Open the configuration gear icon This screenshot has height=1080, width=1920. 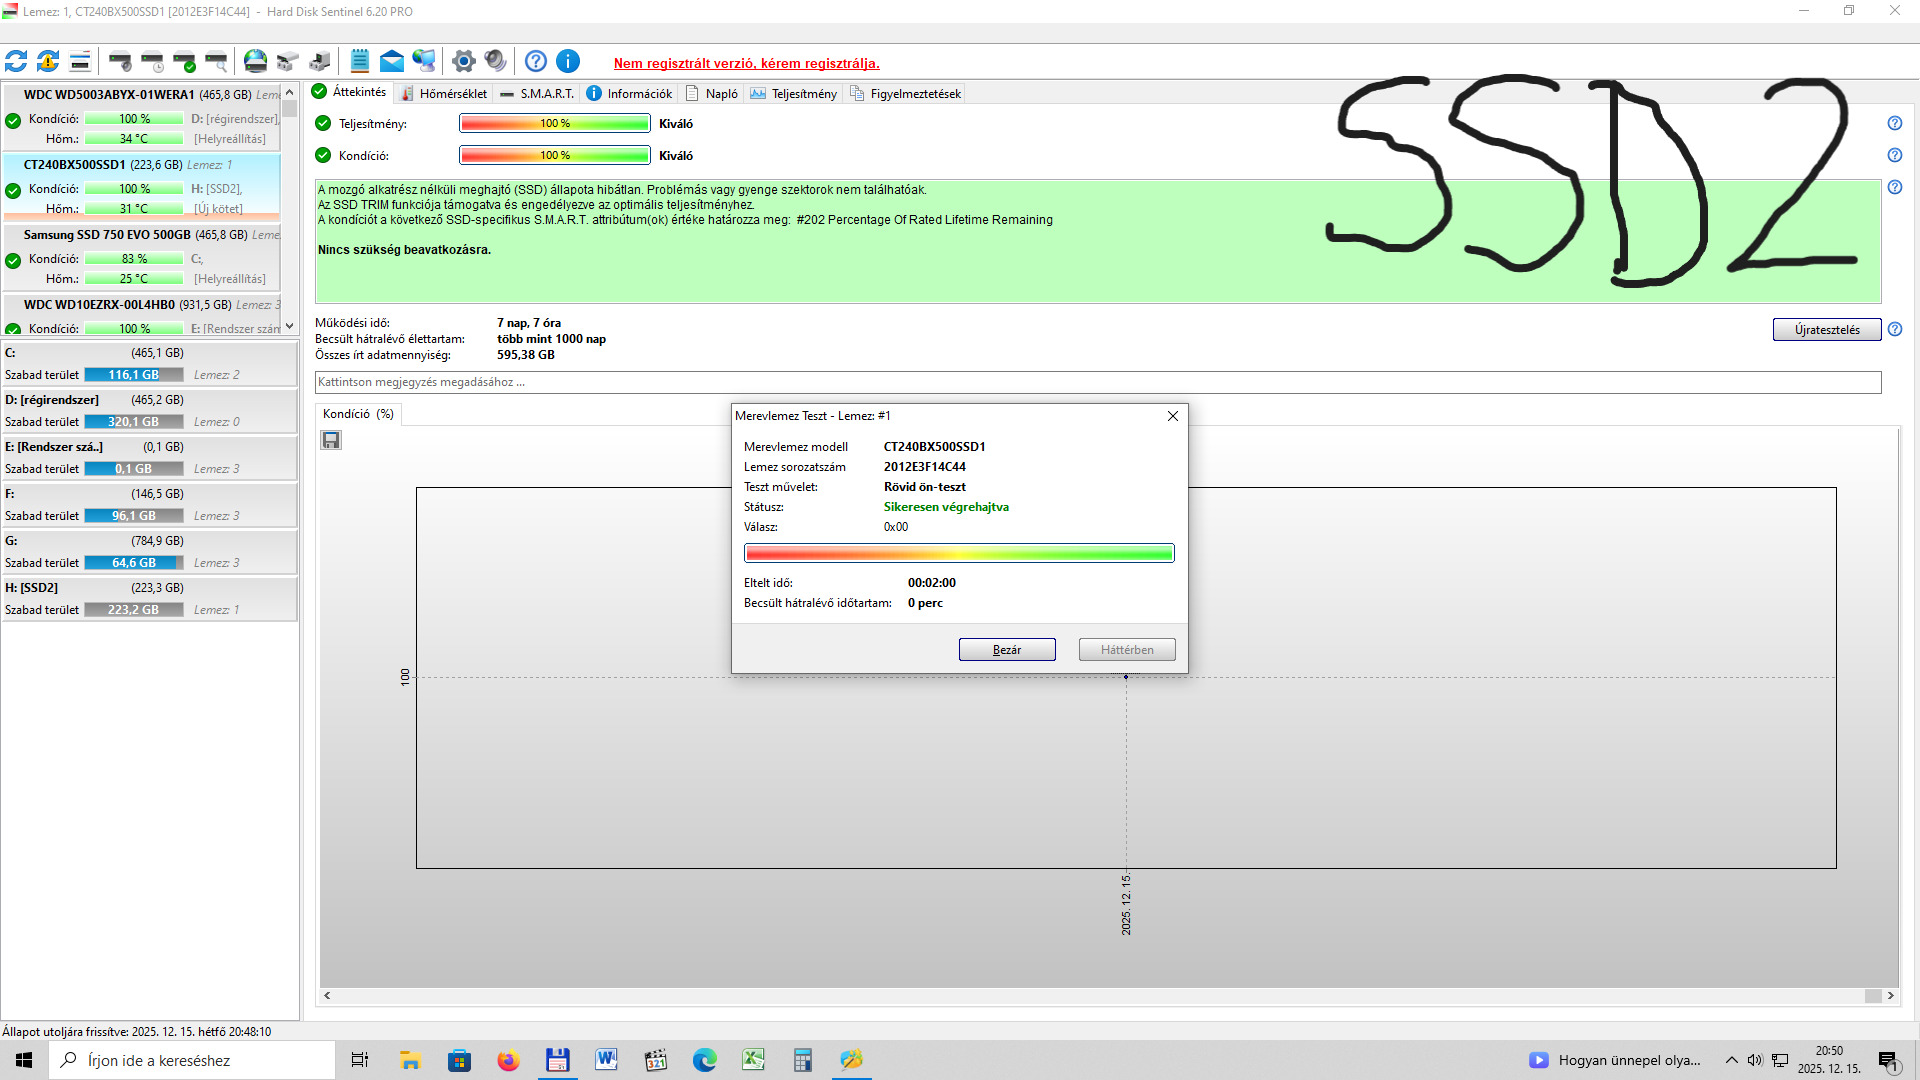[463, 62]
